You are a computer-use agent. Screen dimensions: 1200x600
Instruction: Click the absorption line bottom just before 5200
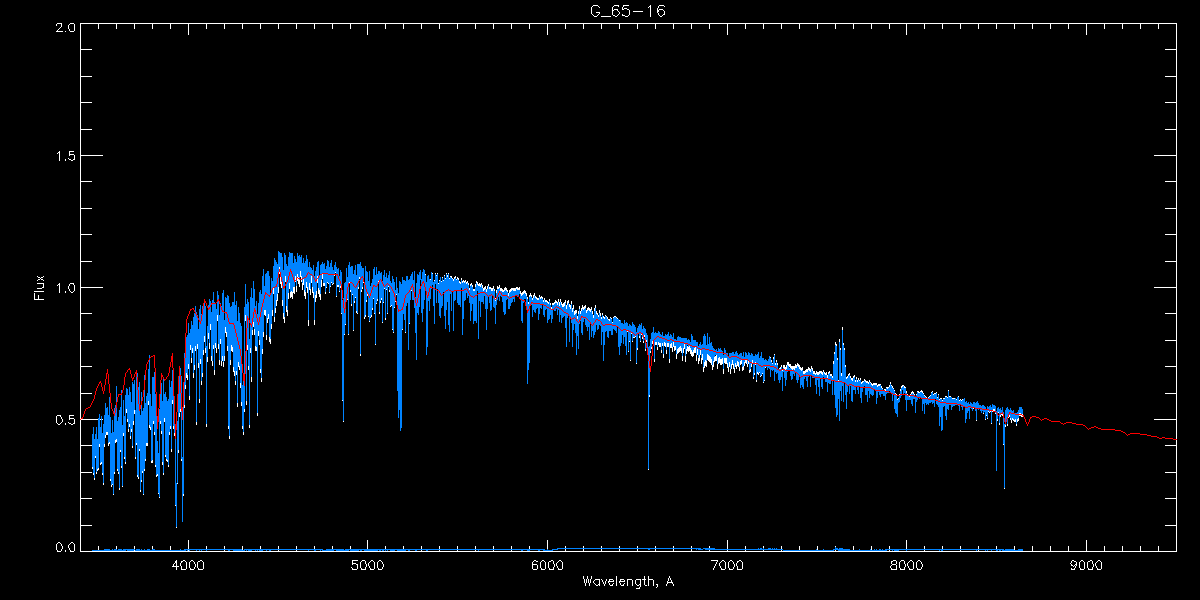tap(401, 429)
